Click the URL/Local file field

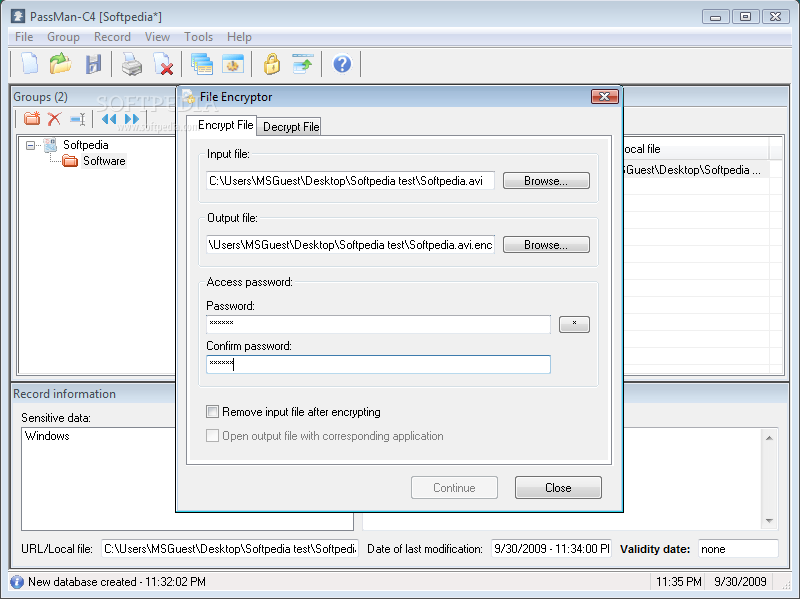[x=230, y=549]
